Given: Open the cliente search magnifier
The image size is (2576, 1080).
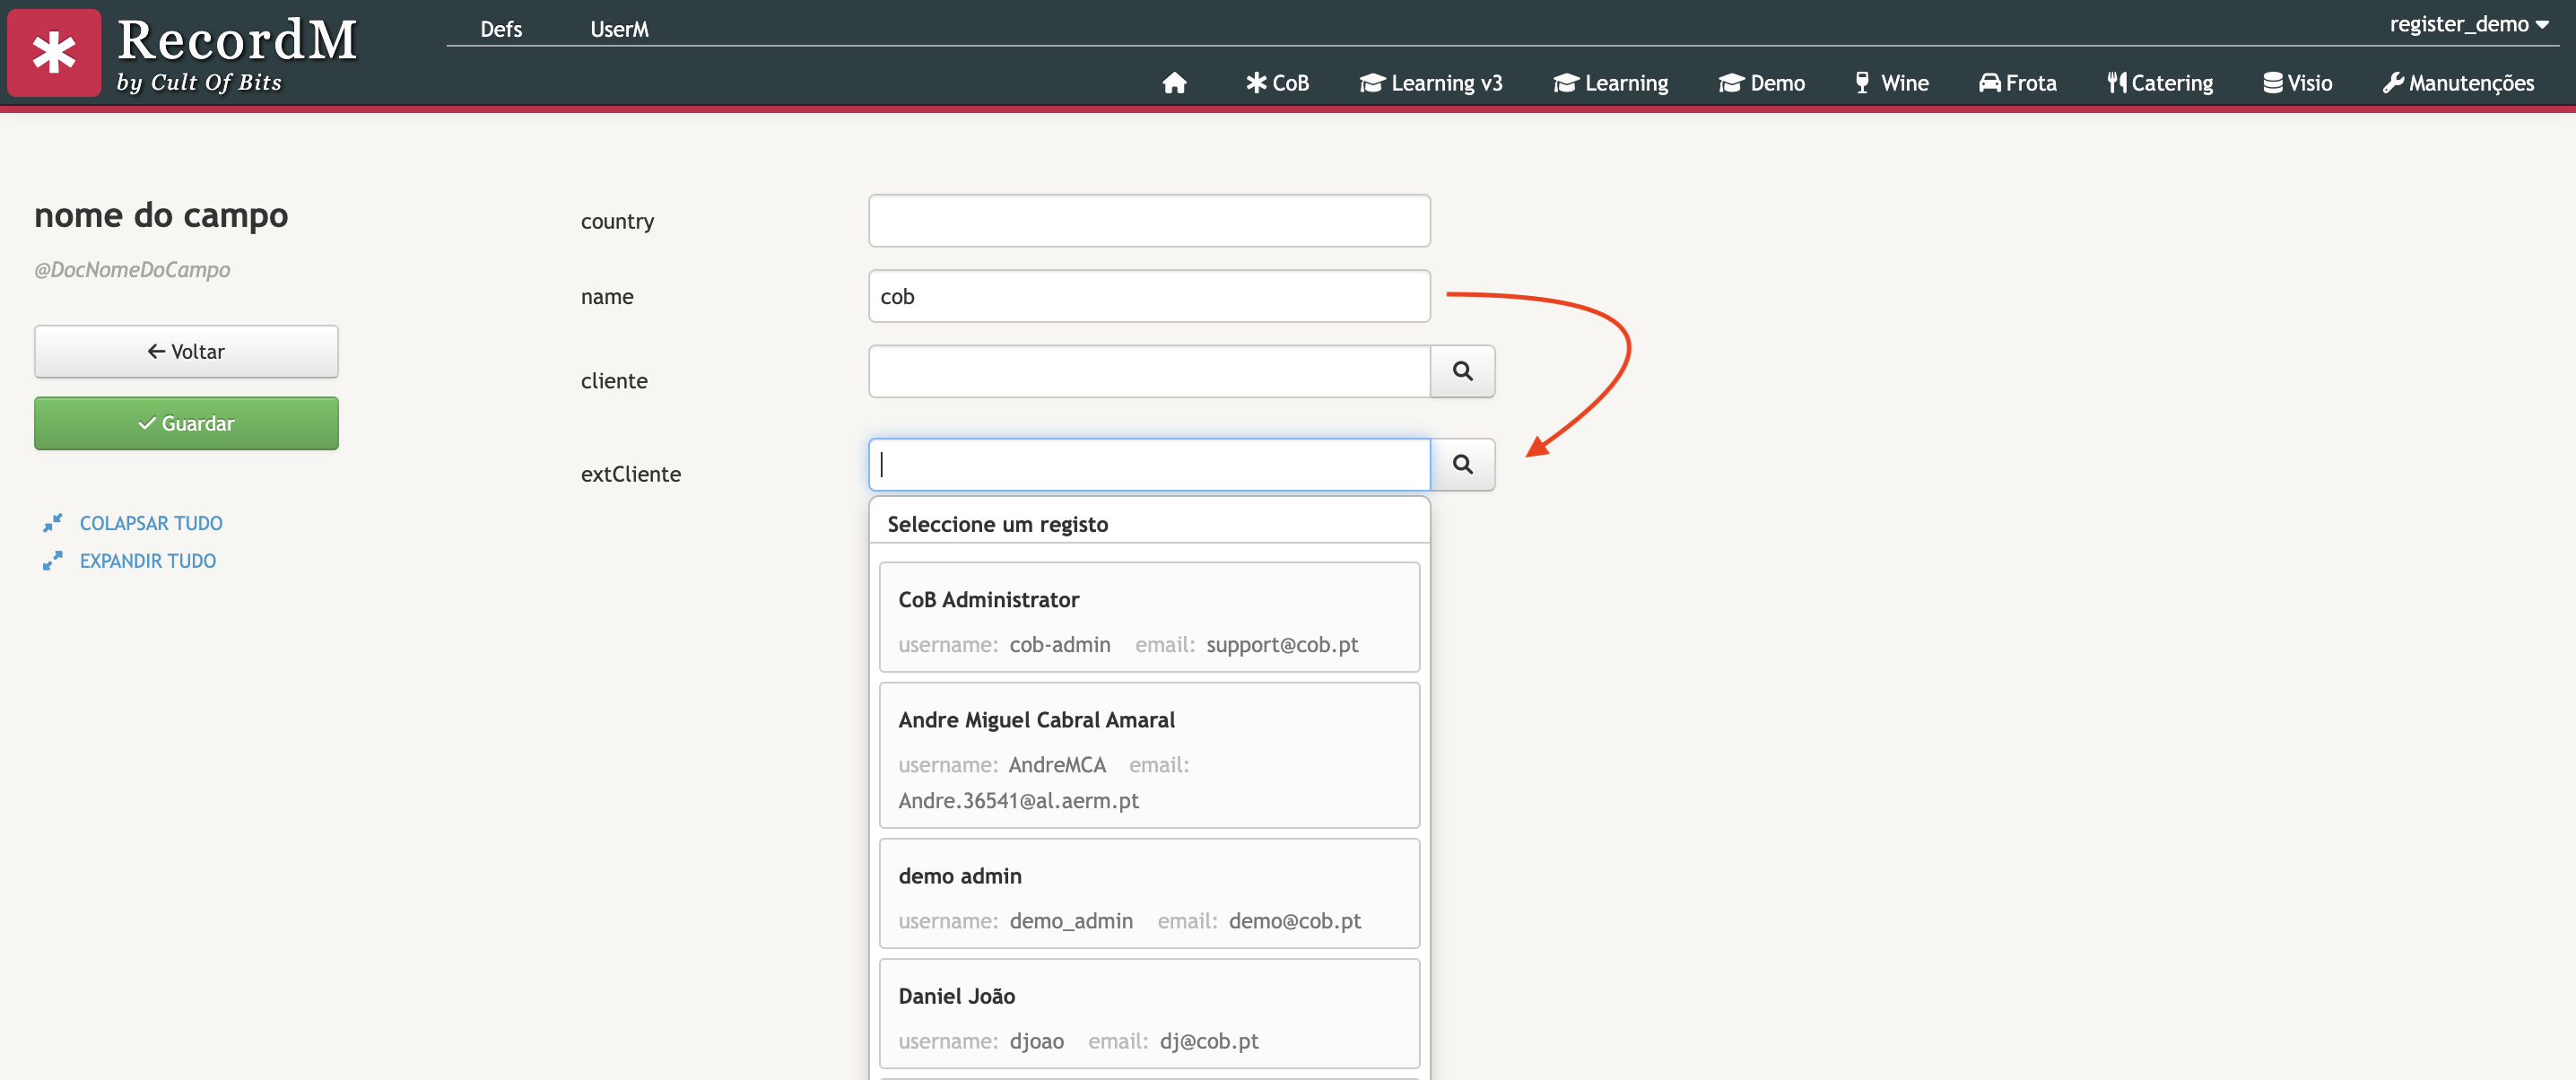Looking at the screenshot, I should [x=1462, y=371].
